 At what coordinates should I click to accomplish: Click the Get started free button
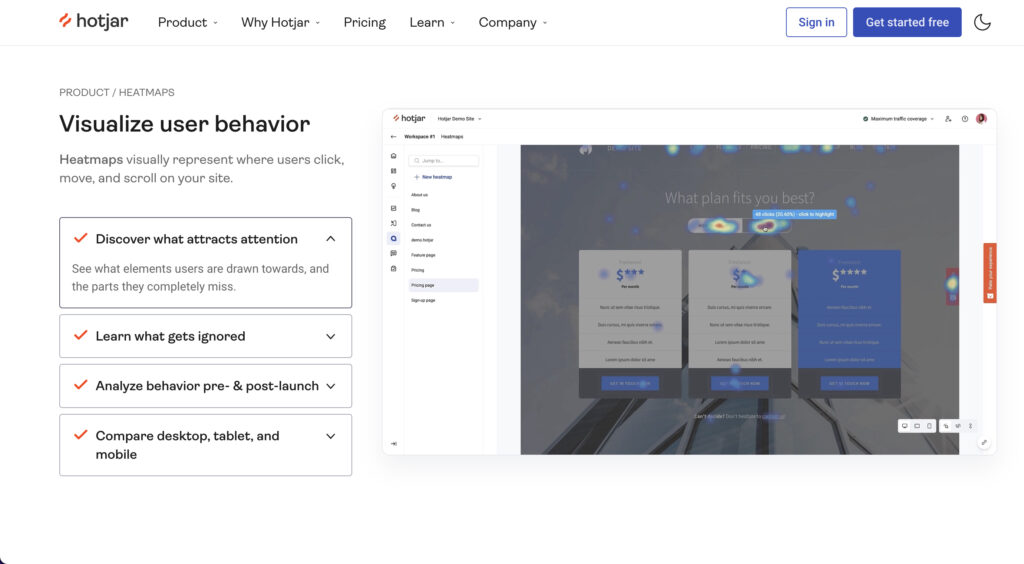(906, 22)
